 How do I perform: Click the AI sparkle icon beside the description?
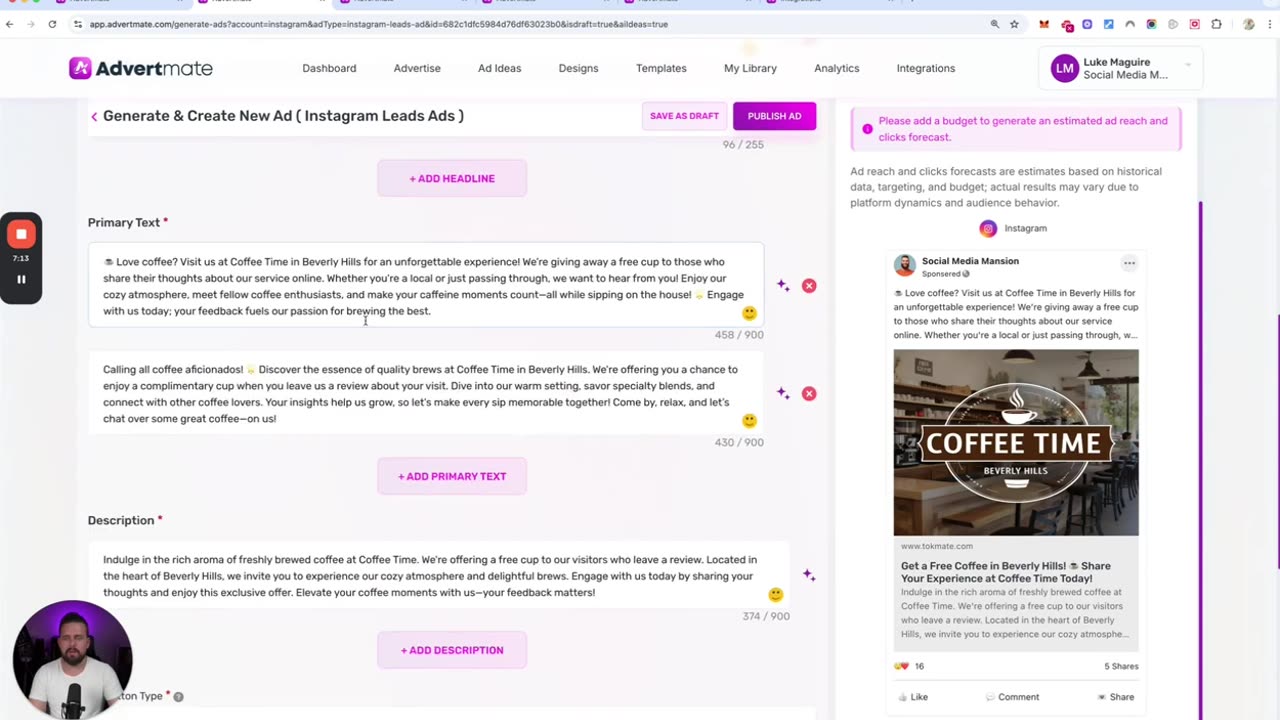coord(809,576)
